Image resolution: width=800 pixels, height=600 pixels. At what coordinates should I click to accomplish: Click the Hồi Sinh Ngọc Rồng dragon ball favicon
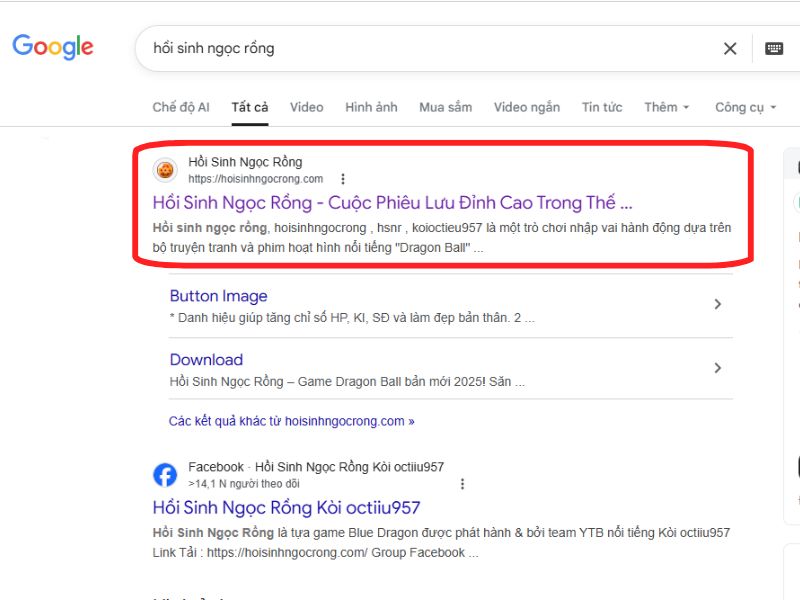(x=164, y=171)
